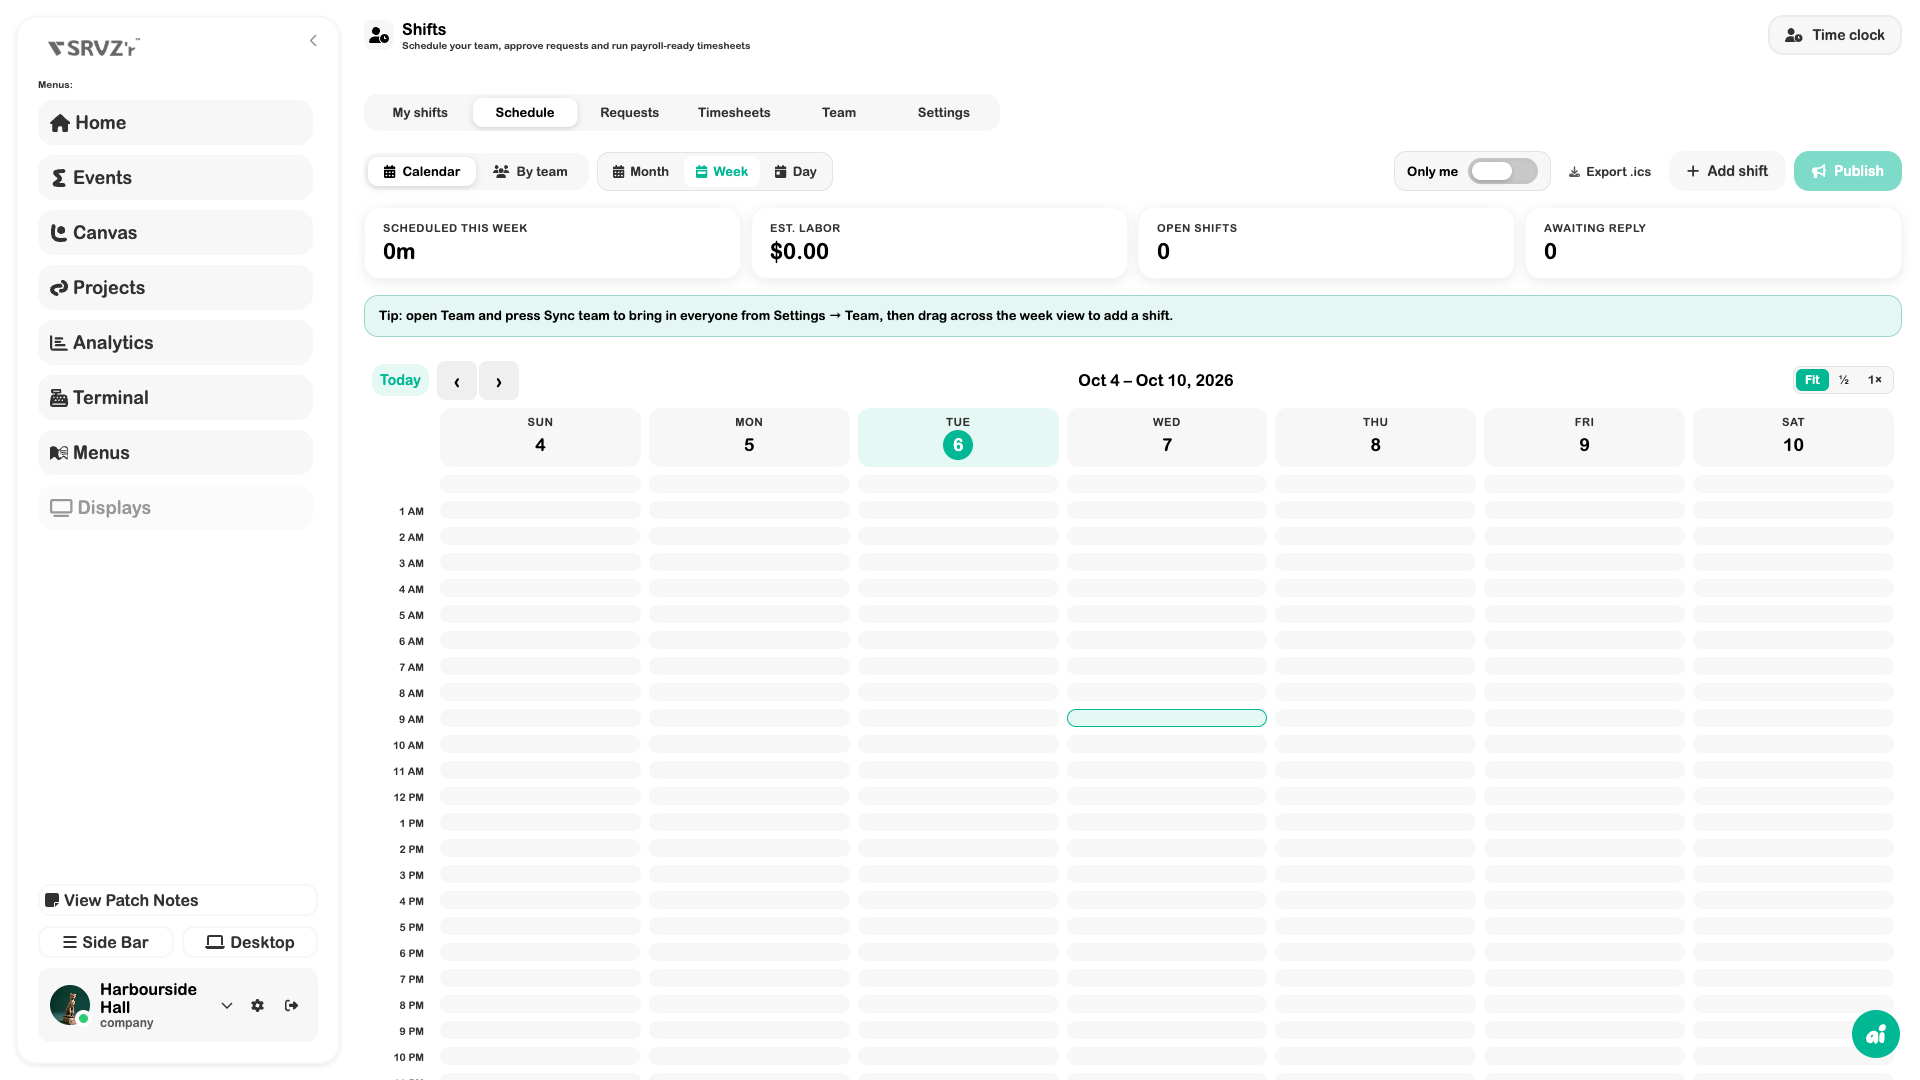Screen dimensions: 1920x1080
Task: Open the Home menu
Action: click(x=175, y=123)
